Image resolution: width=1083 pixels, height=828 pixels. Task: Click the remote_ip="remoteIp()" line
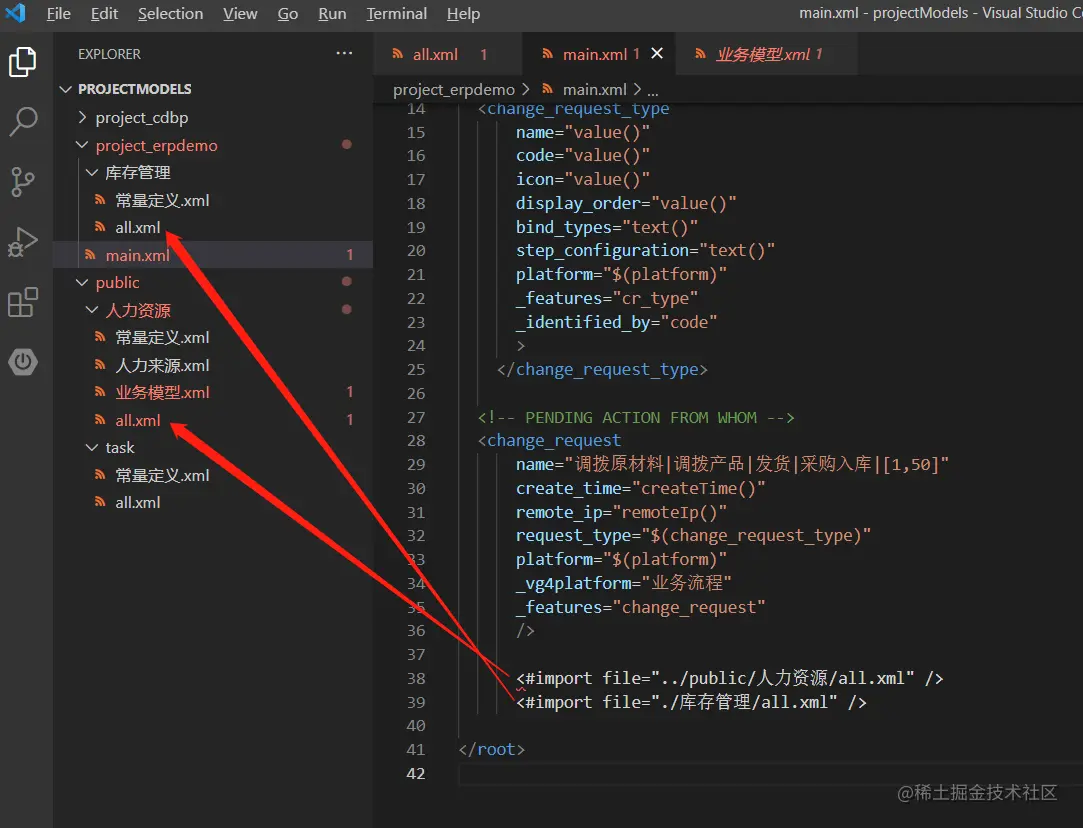pyautogui.click(x=621, y=512)
